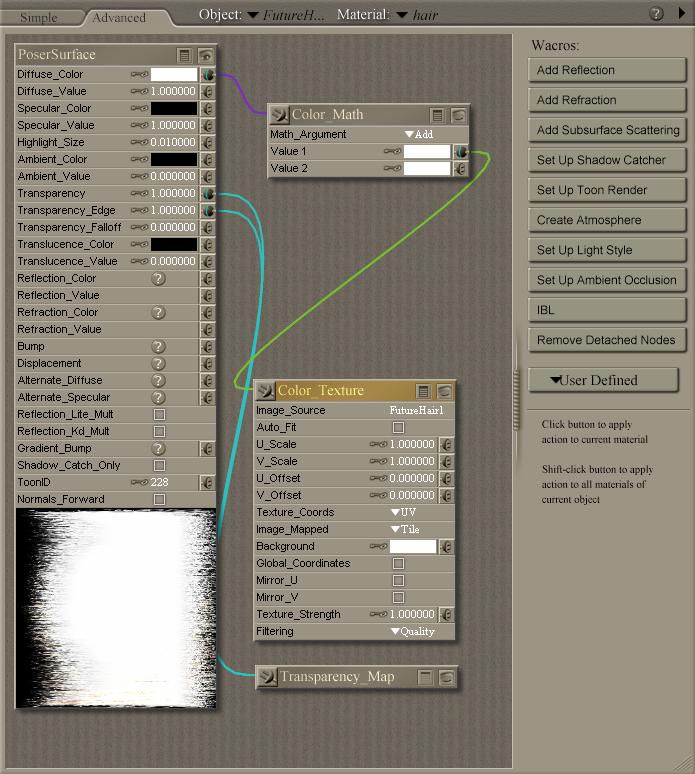Click the Alternate_Diffuse question mark icon

pos(158,381)
